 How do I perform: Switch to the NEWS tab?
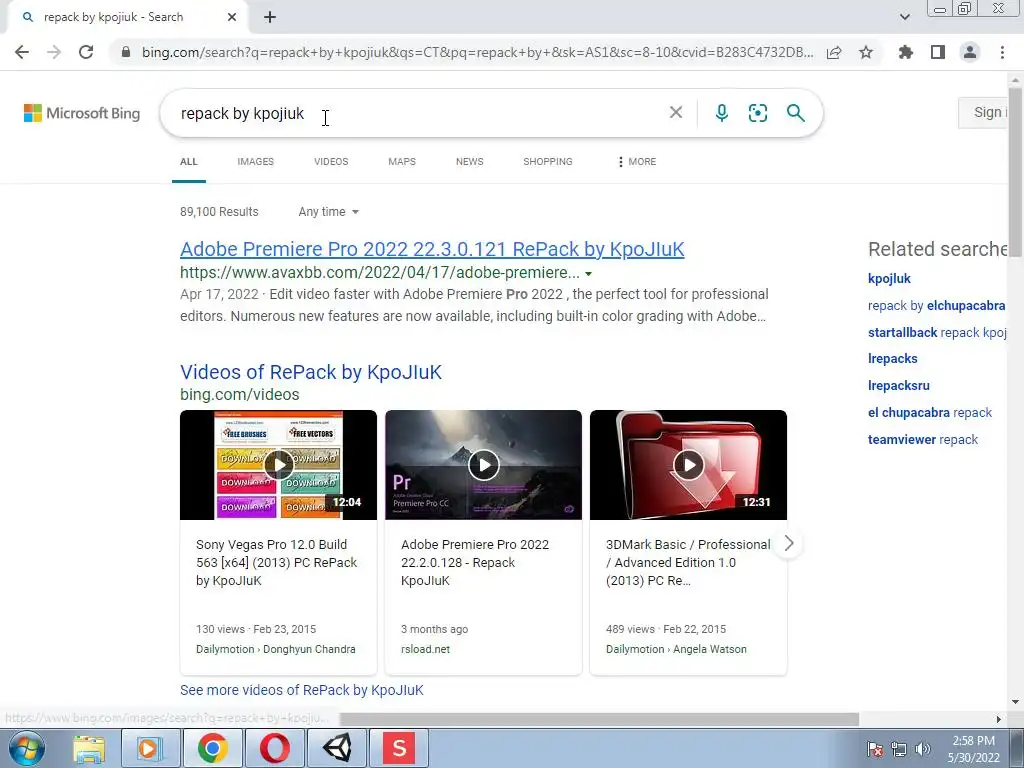[x=470, y=161]
